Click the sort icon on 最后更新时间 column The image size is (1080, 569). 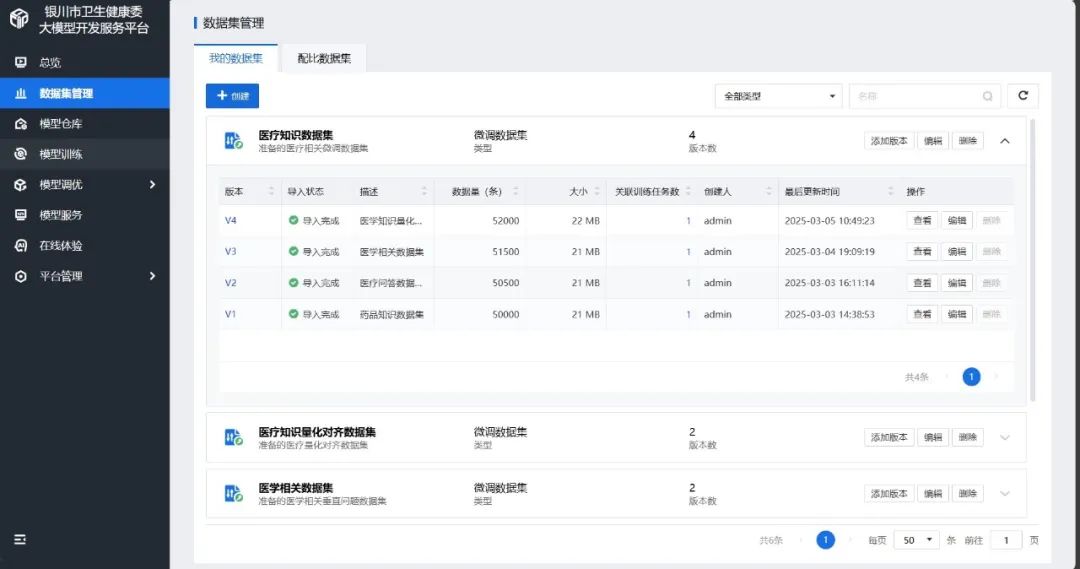(890, 191)
